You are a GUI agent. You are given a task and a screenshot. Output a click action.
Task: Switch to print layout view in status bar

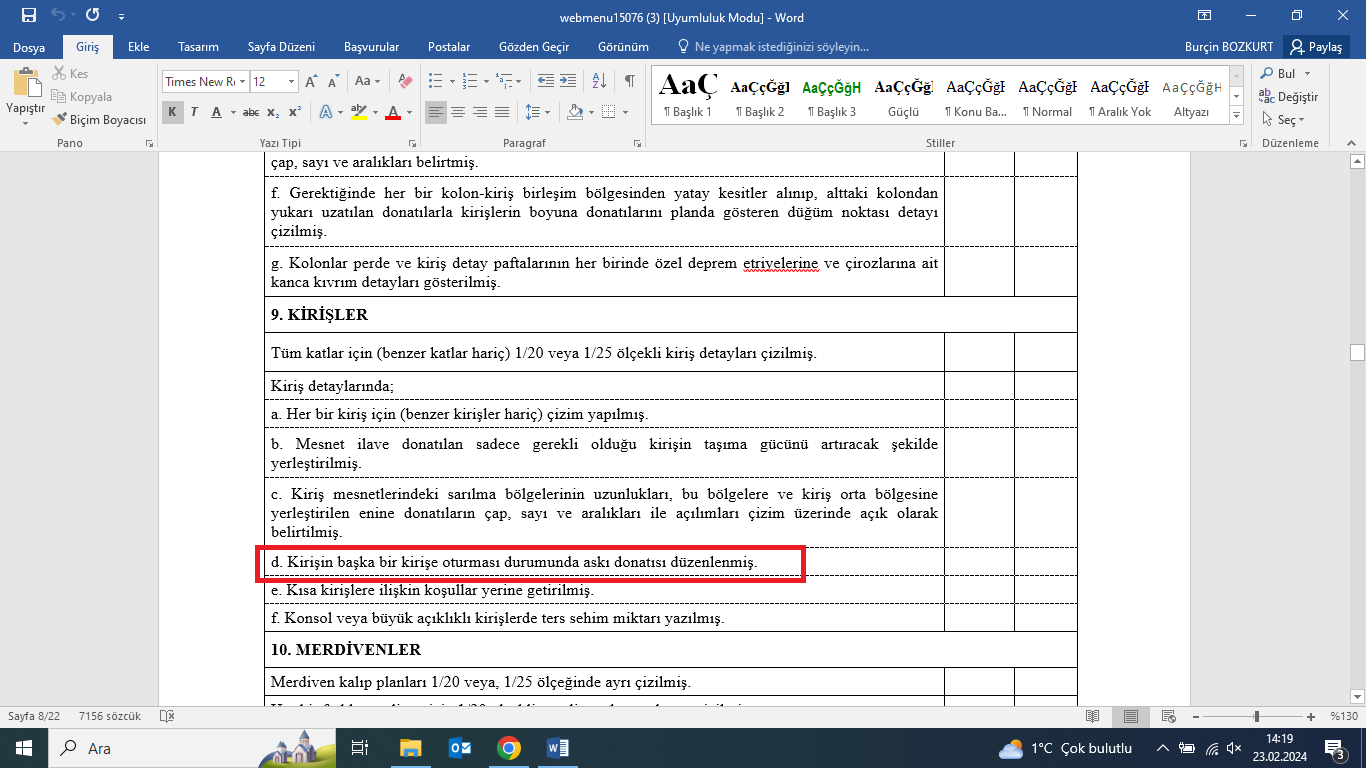point(1130,716)
